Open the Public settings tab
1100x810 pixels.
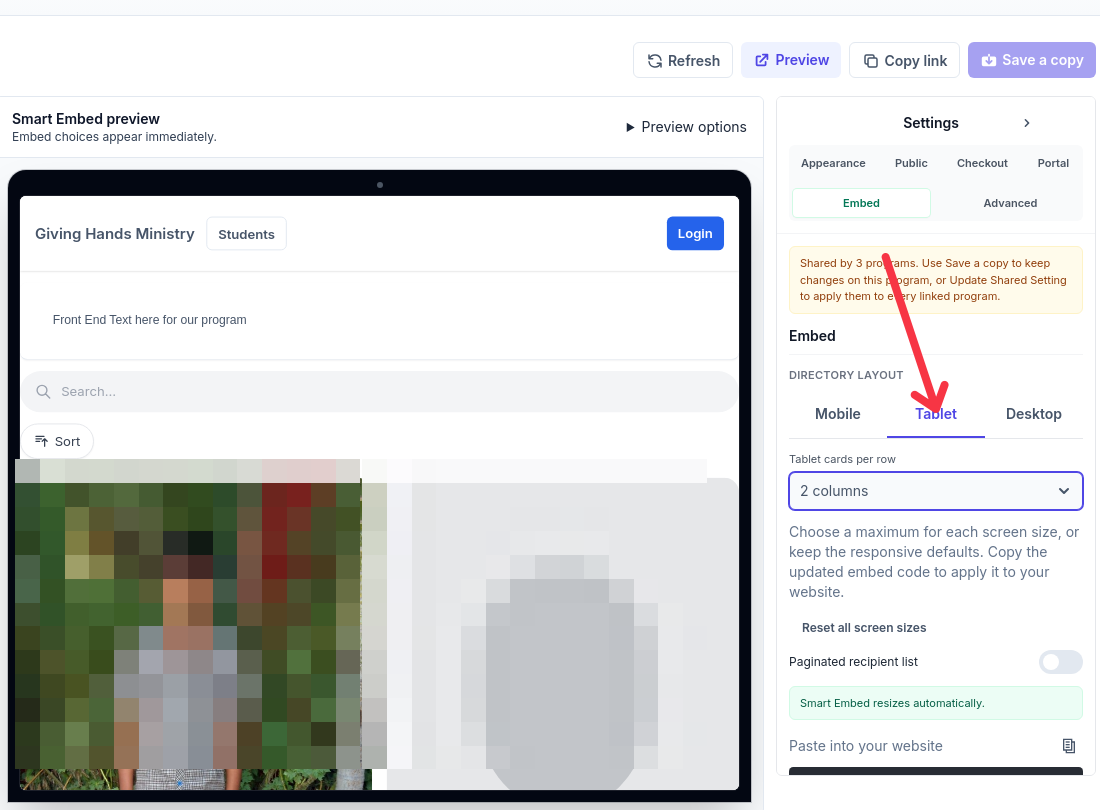click(x=911, y=163)
